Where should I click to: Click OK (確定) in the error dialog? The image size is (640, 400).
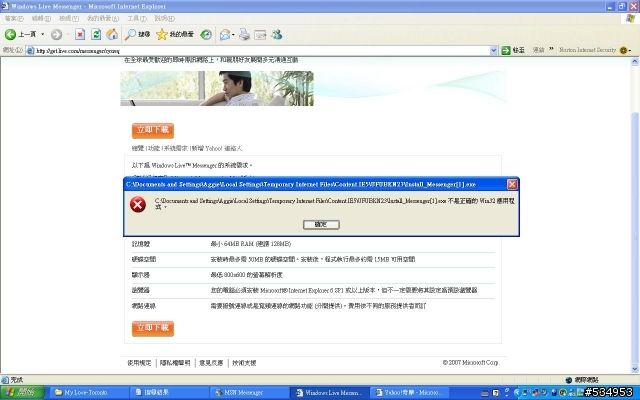(x=321, y=224)
